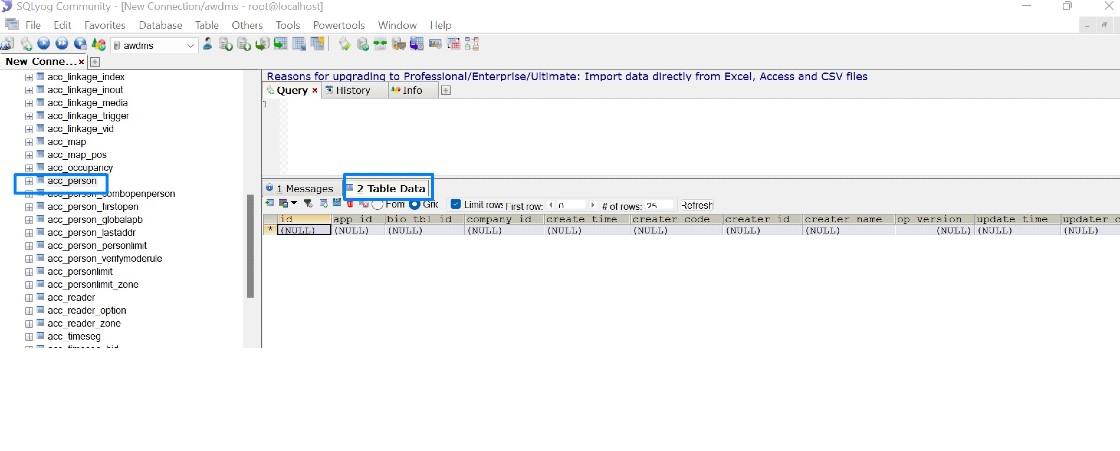Click the next arrow beside First row
The width and height of the screenshot is (1120, 451).
pos(593,204)
